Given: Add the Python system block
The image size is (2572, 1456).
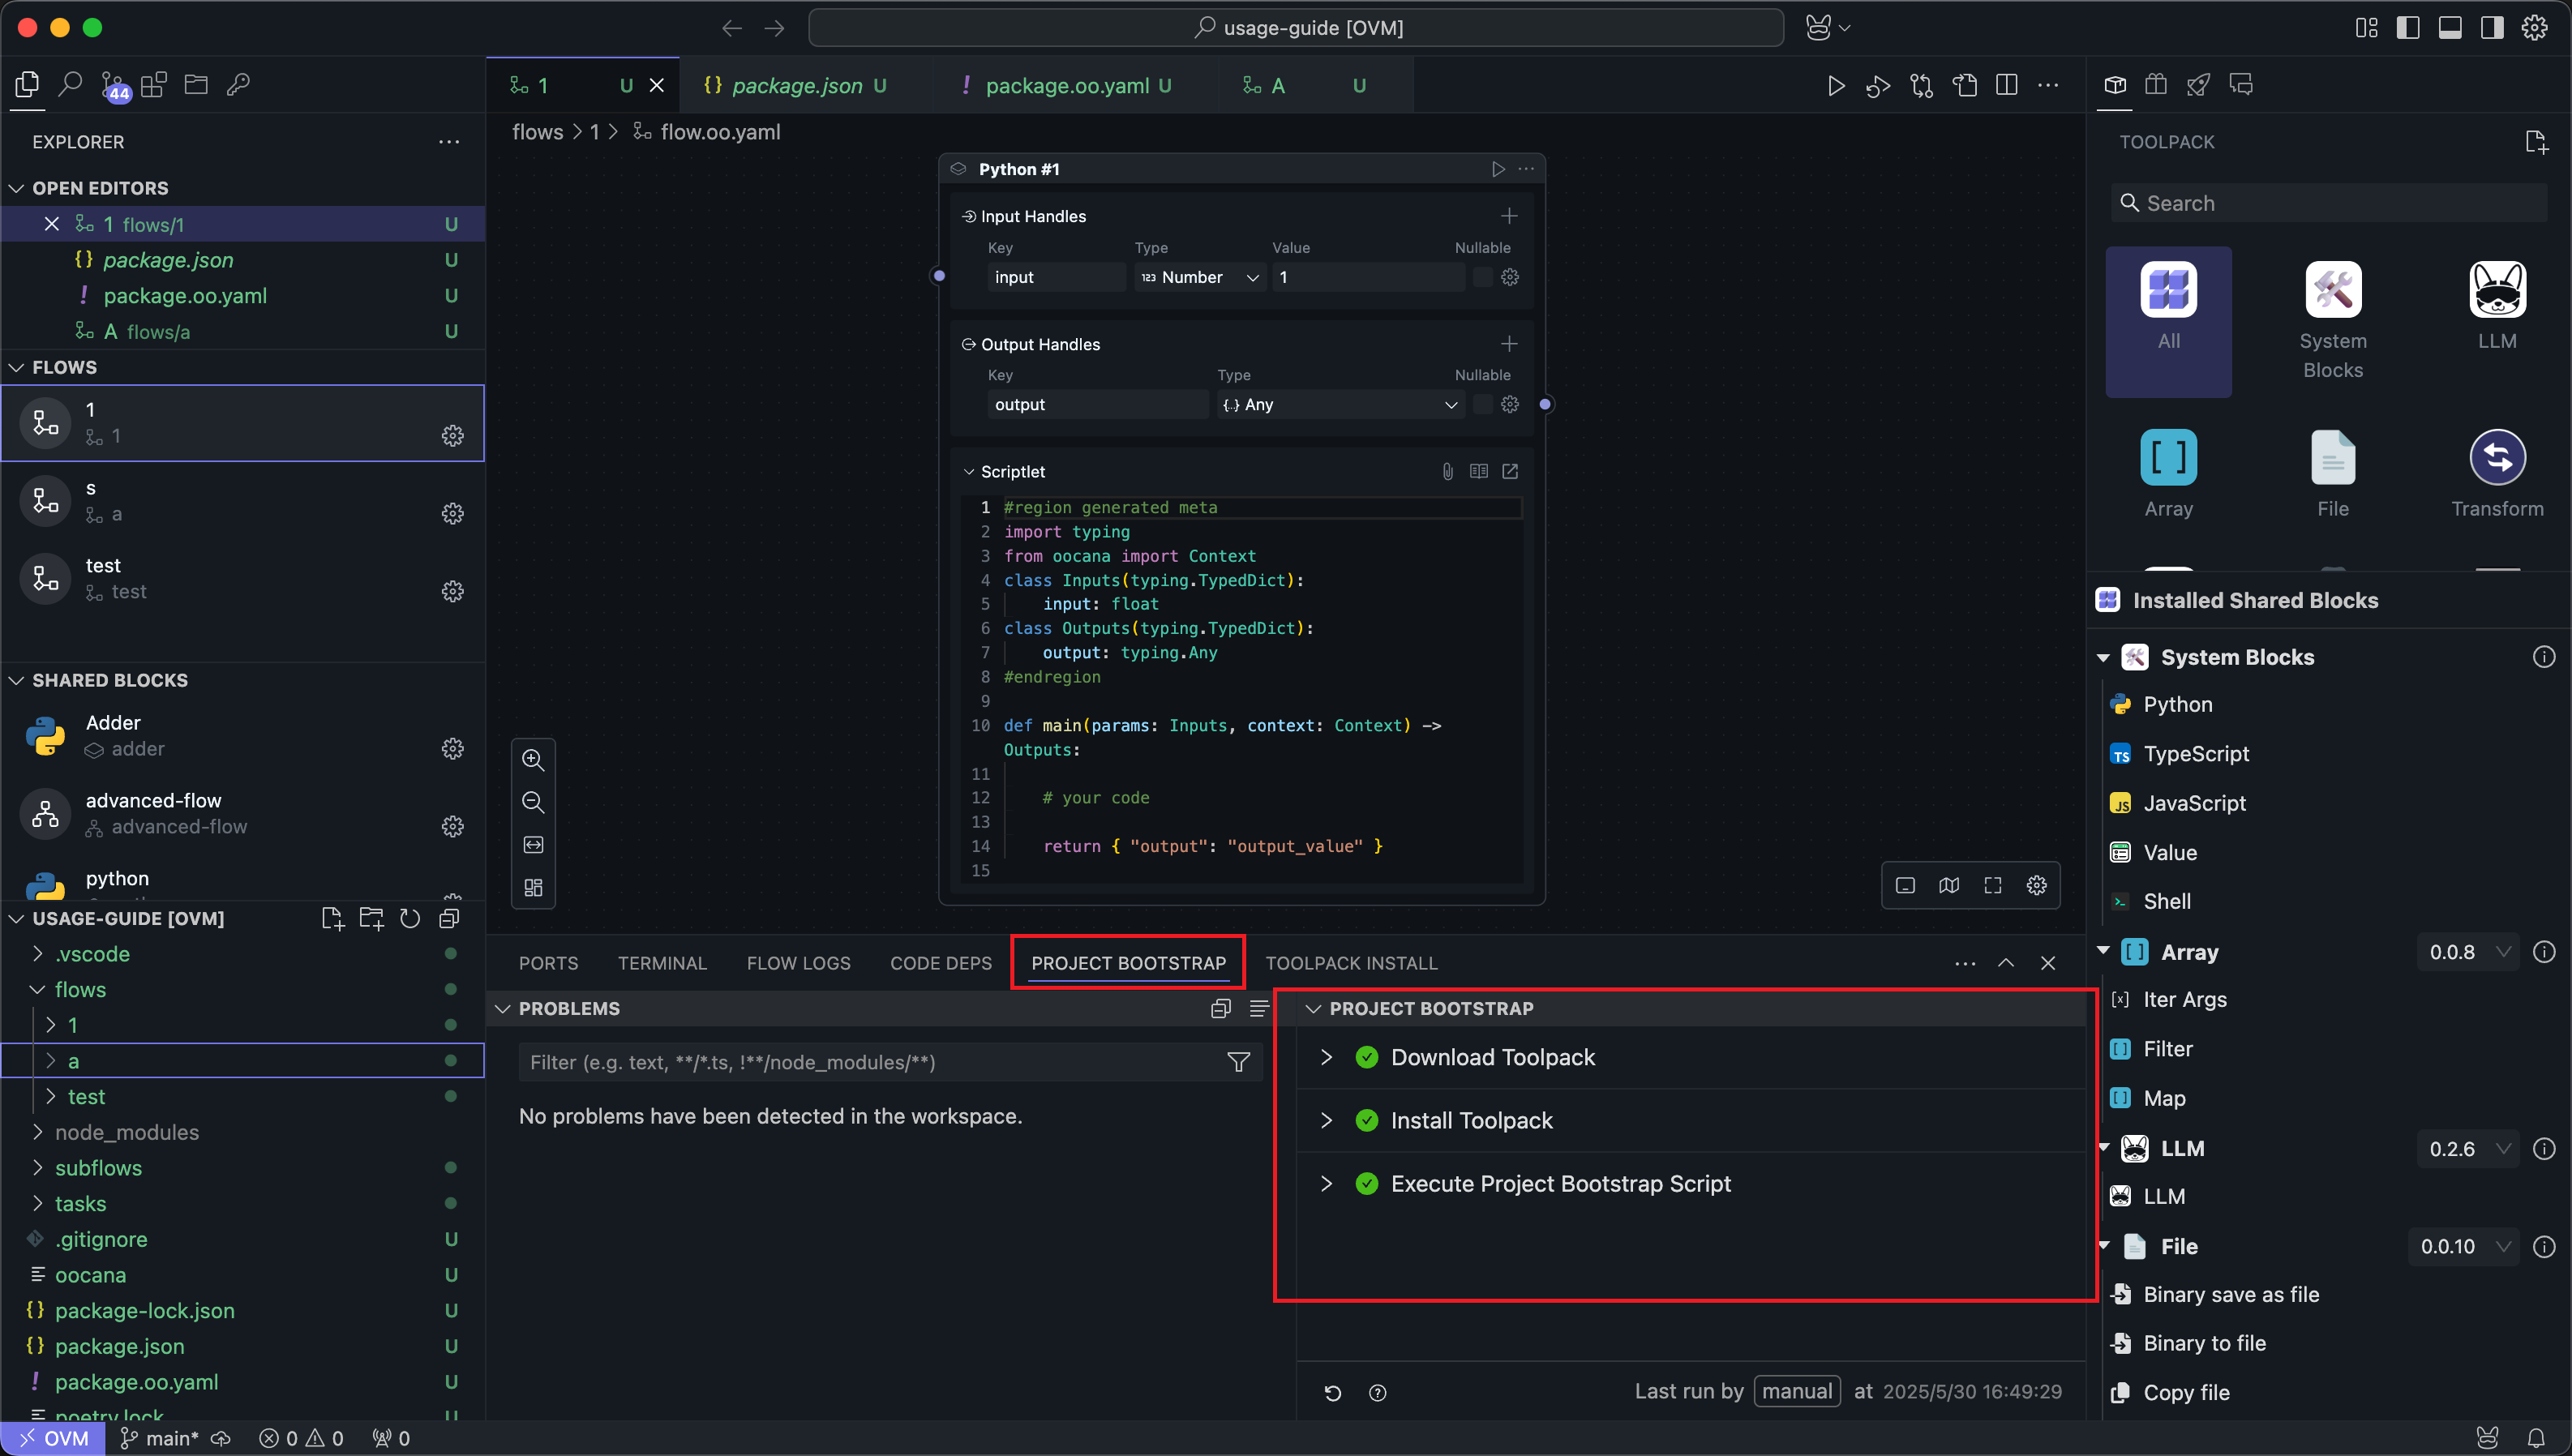Looking at the screenshot, I should pyautogui.click(x=2177, y=705).
